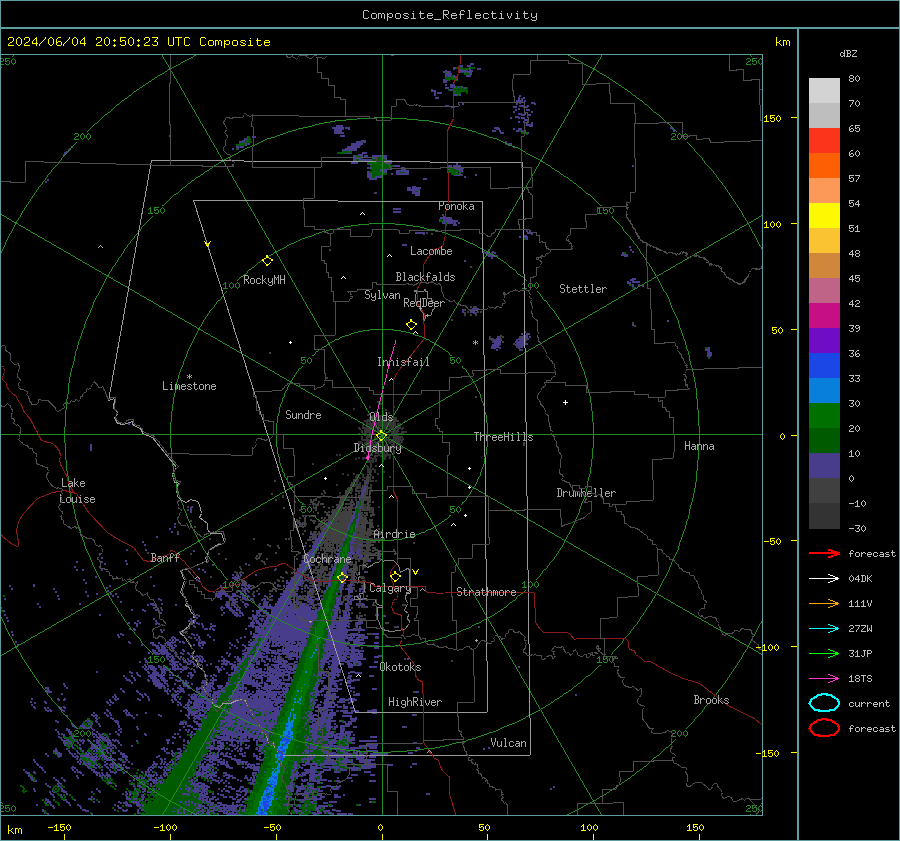Click the red forecast ellipse legend icon
This screenshot has width=900, height=841.
(824, 728)
